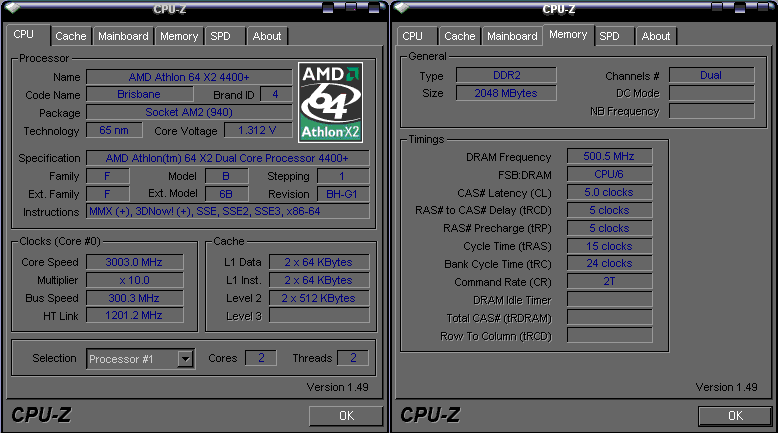Screen dimensions: 778x433
Task: Click the FSB:DRAM value 'CPU/6'
Action: (x=609, y=174)
